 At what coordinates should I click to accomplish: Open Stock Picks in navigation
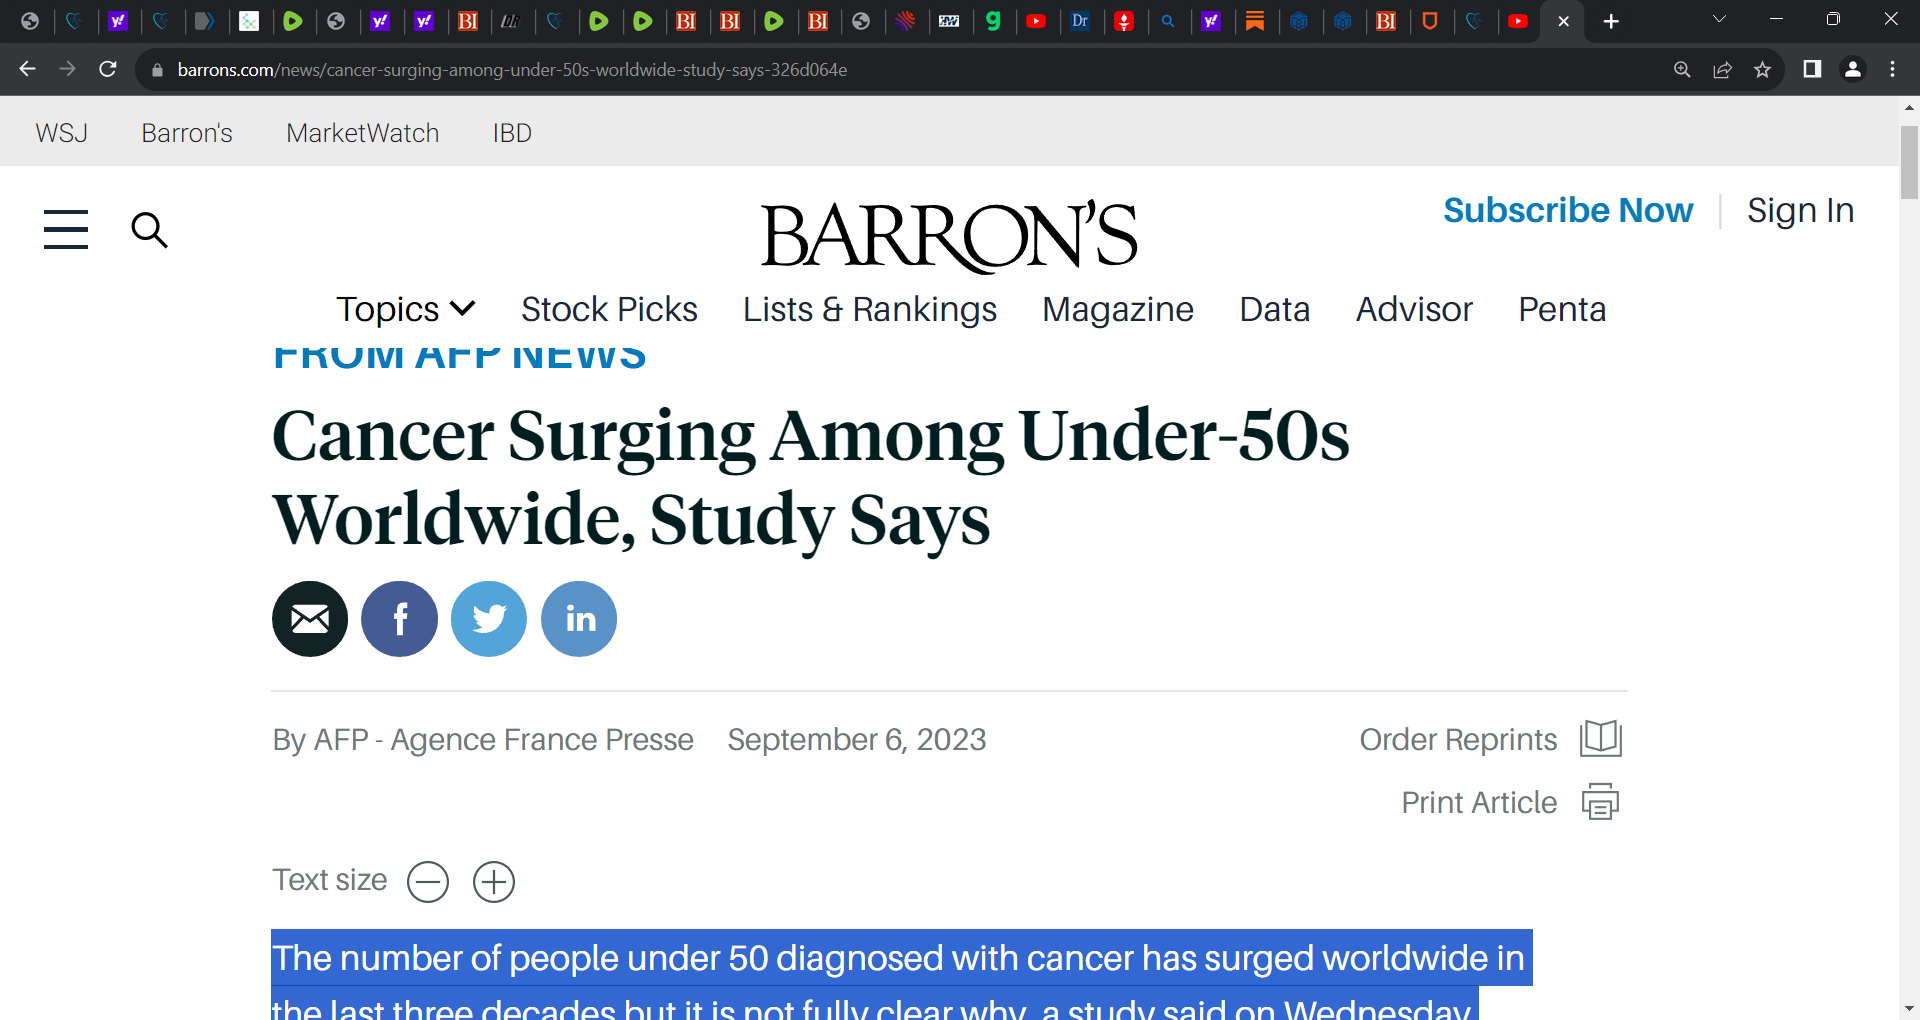tap(609, 309)
